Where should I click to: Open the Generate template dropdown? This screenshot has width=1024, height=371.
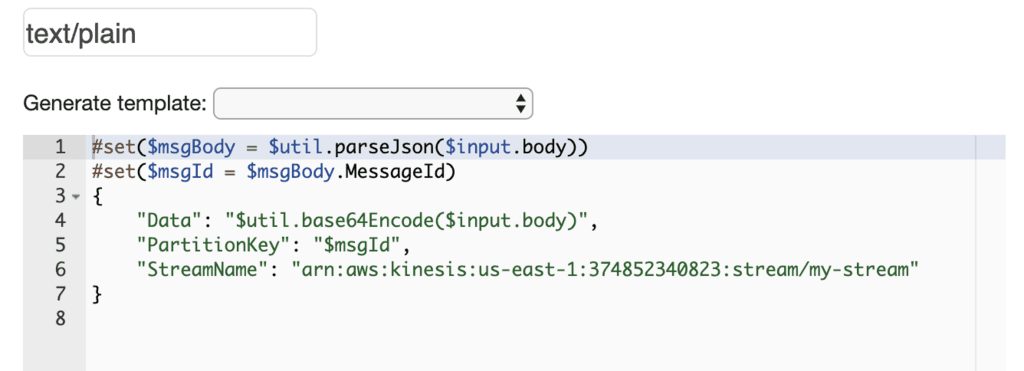pyautogui.click(x=373, y=103)
